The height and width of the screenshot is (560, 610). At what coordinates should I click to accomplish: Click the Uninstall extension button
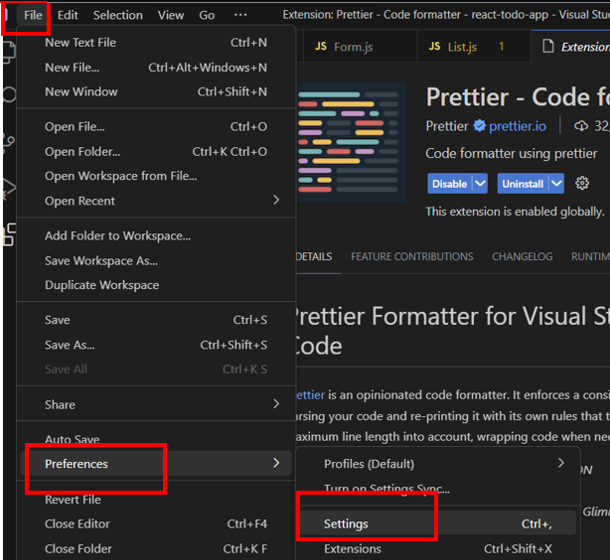tap(522, 184)
